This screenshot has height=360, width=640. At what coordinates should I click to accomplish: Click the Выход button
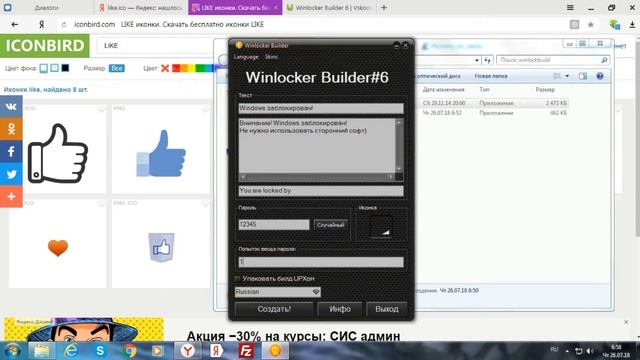tap(387, 309)
